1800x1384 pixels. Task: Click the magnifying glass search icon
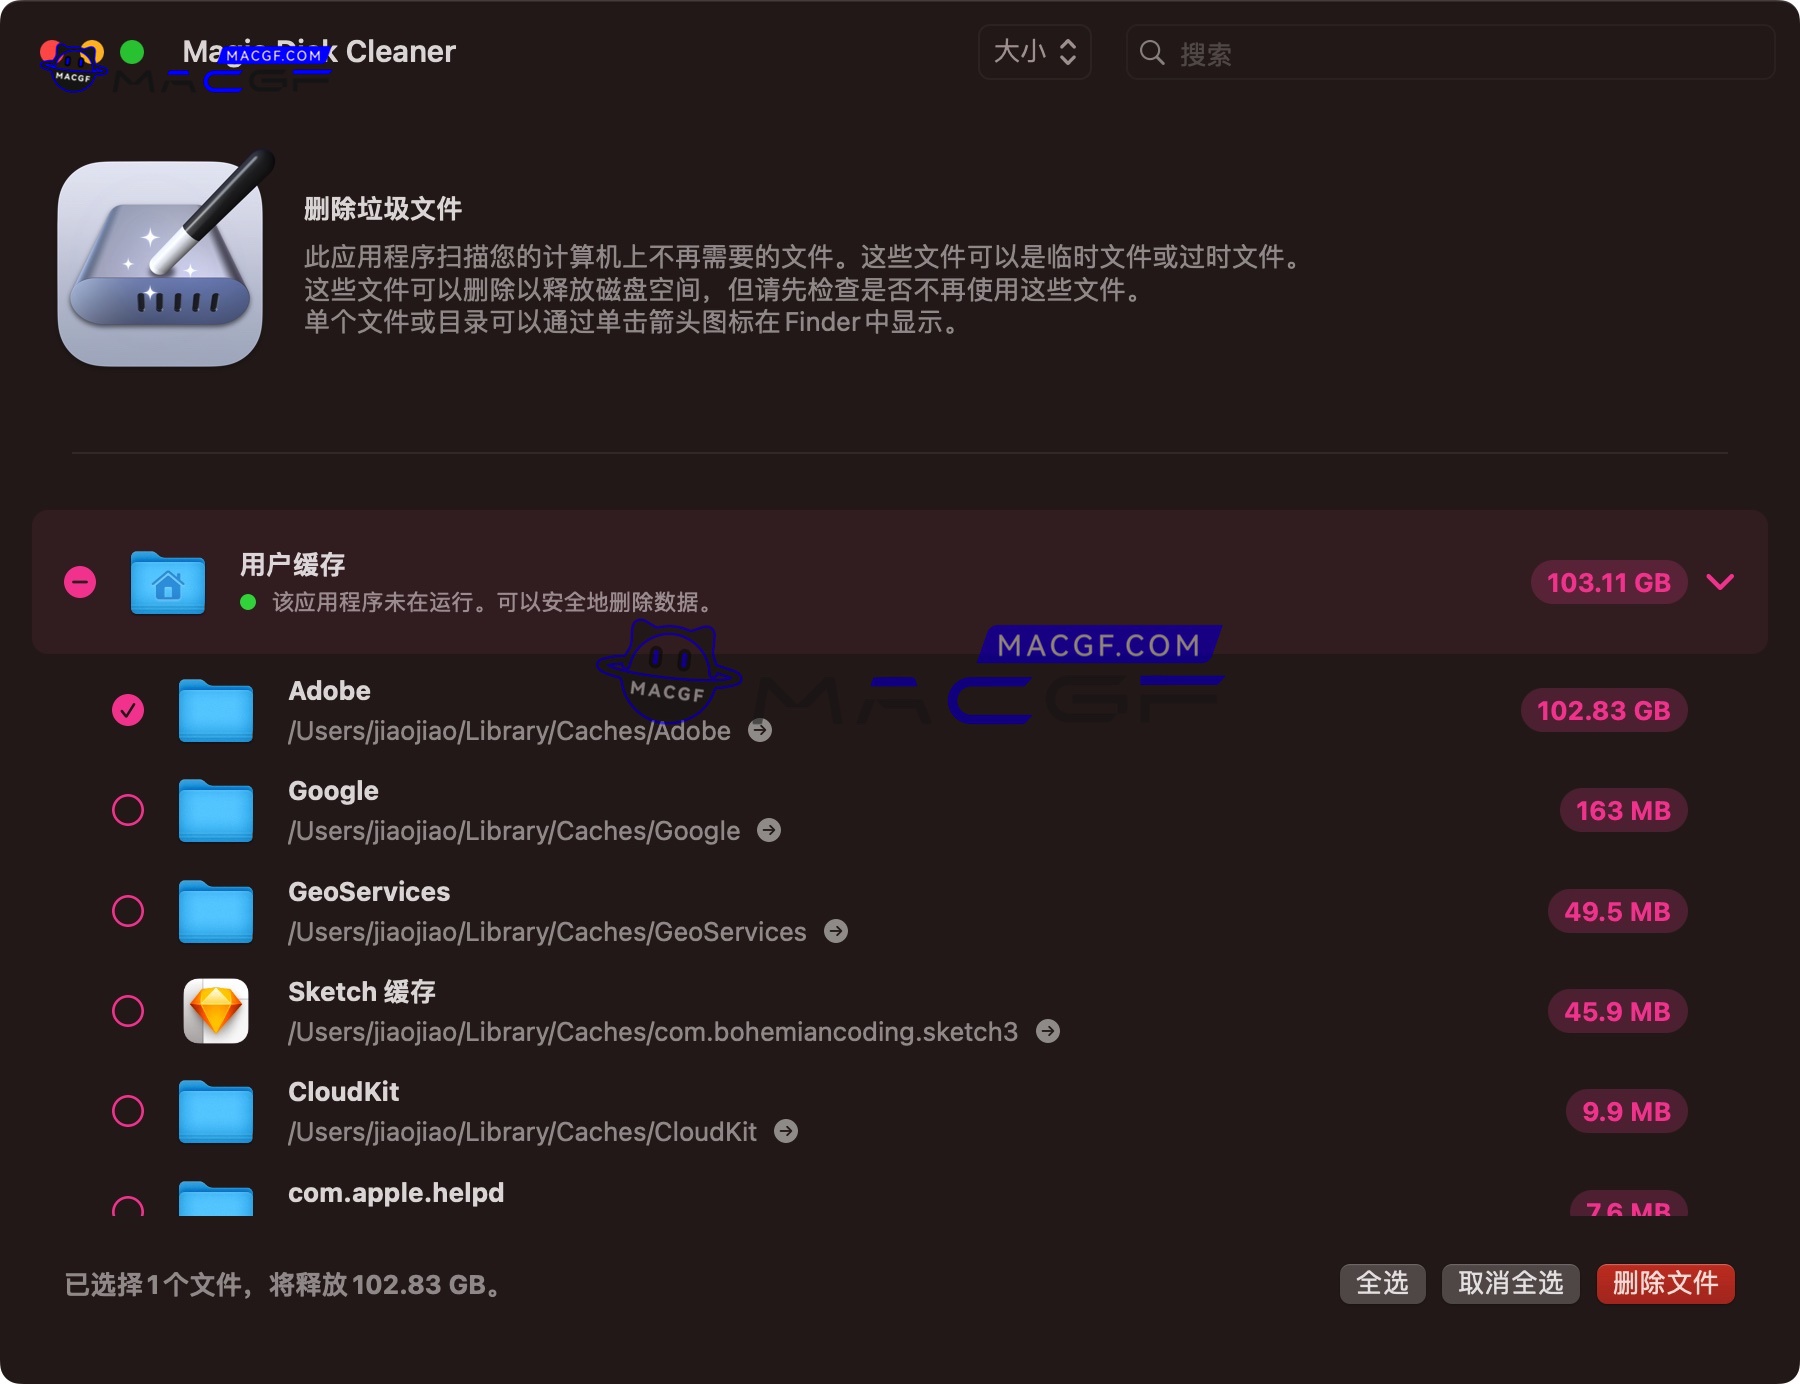[1152, 52]
